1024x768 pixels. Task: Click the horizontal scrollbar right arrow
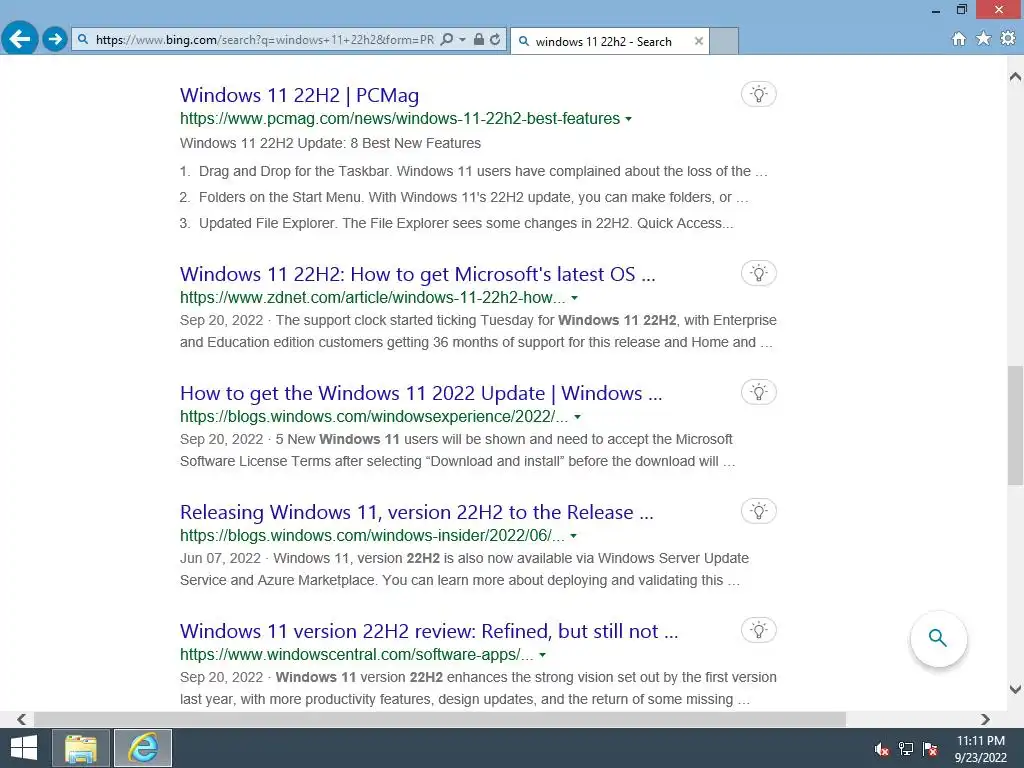(985, 719)
